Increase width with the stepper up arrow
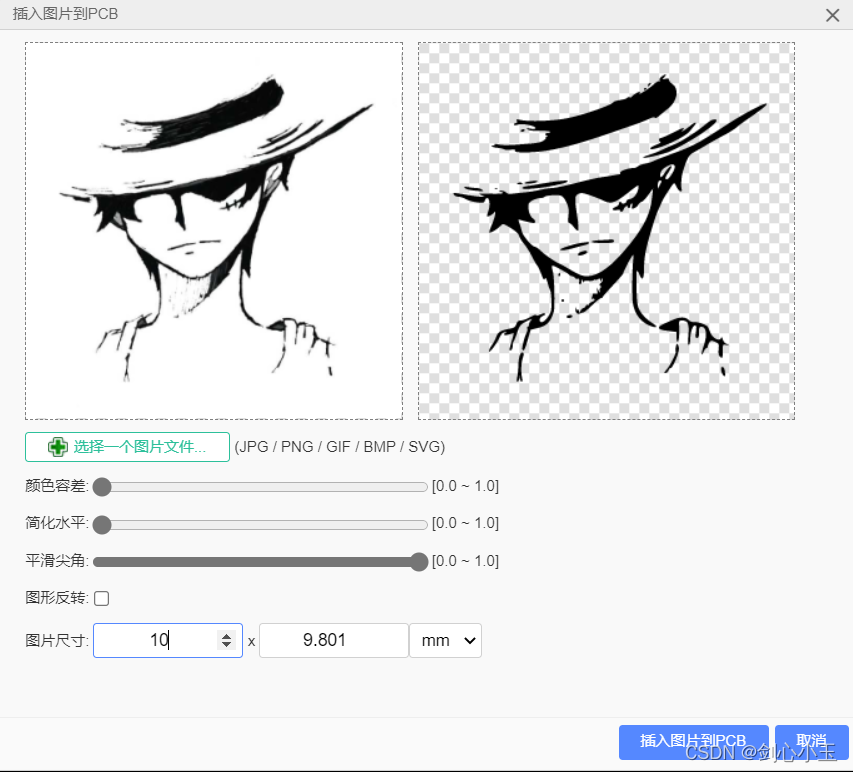This screenshot has width=853, height=772. tap(226, 635)
